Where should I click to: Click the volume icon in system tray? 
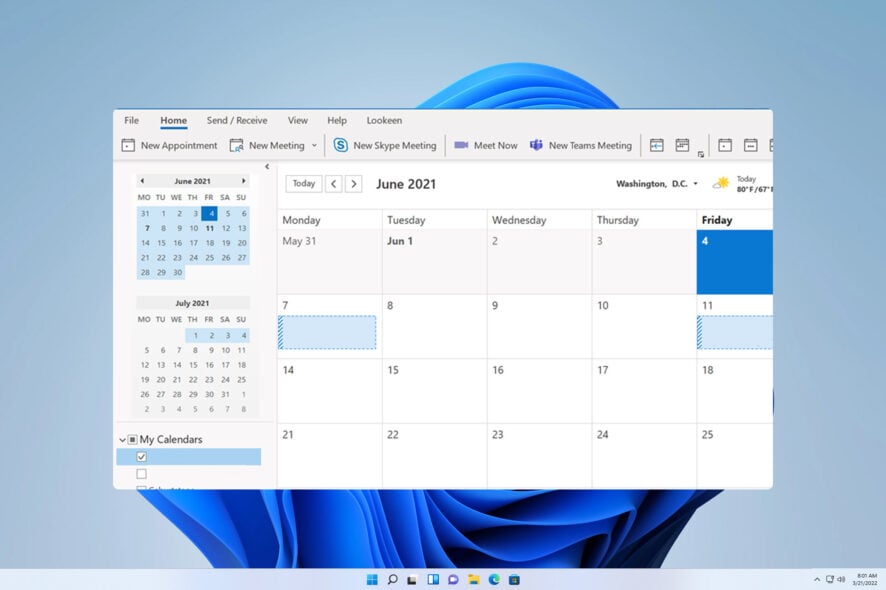pyautogui.click(x=841, y=579)
